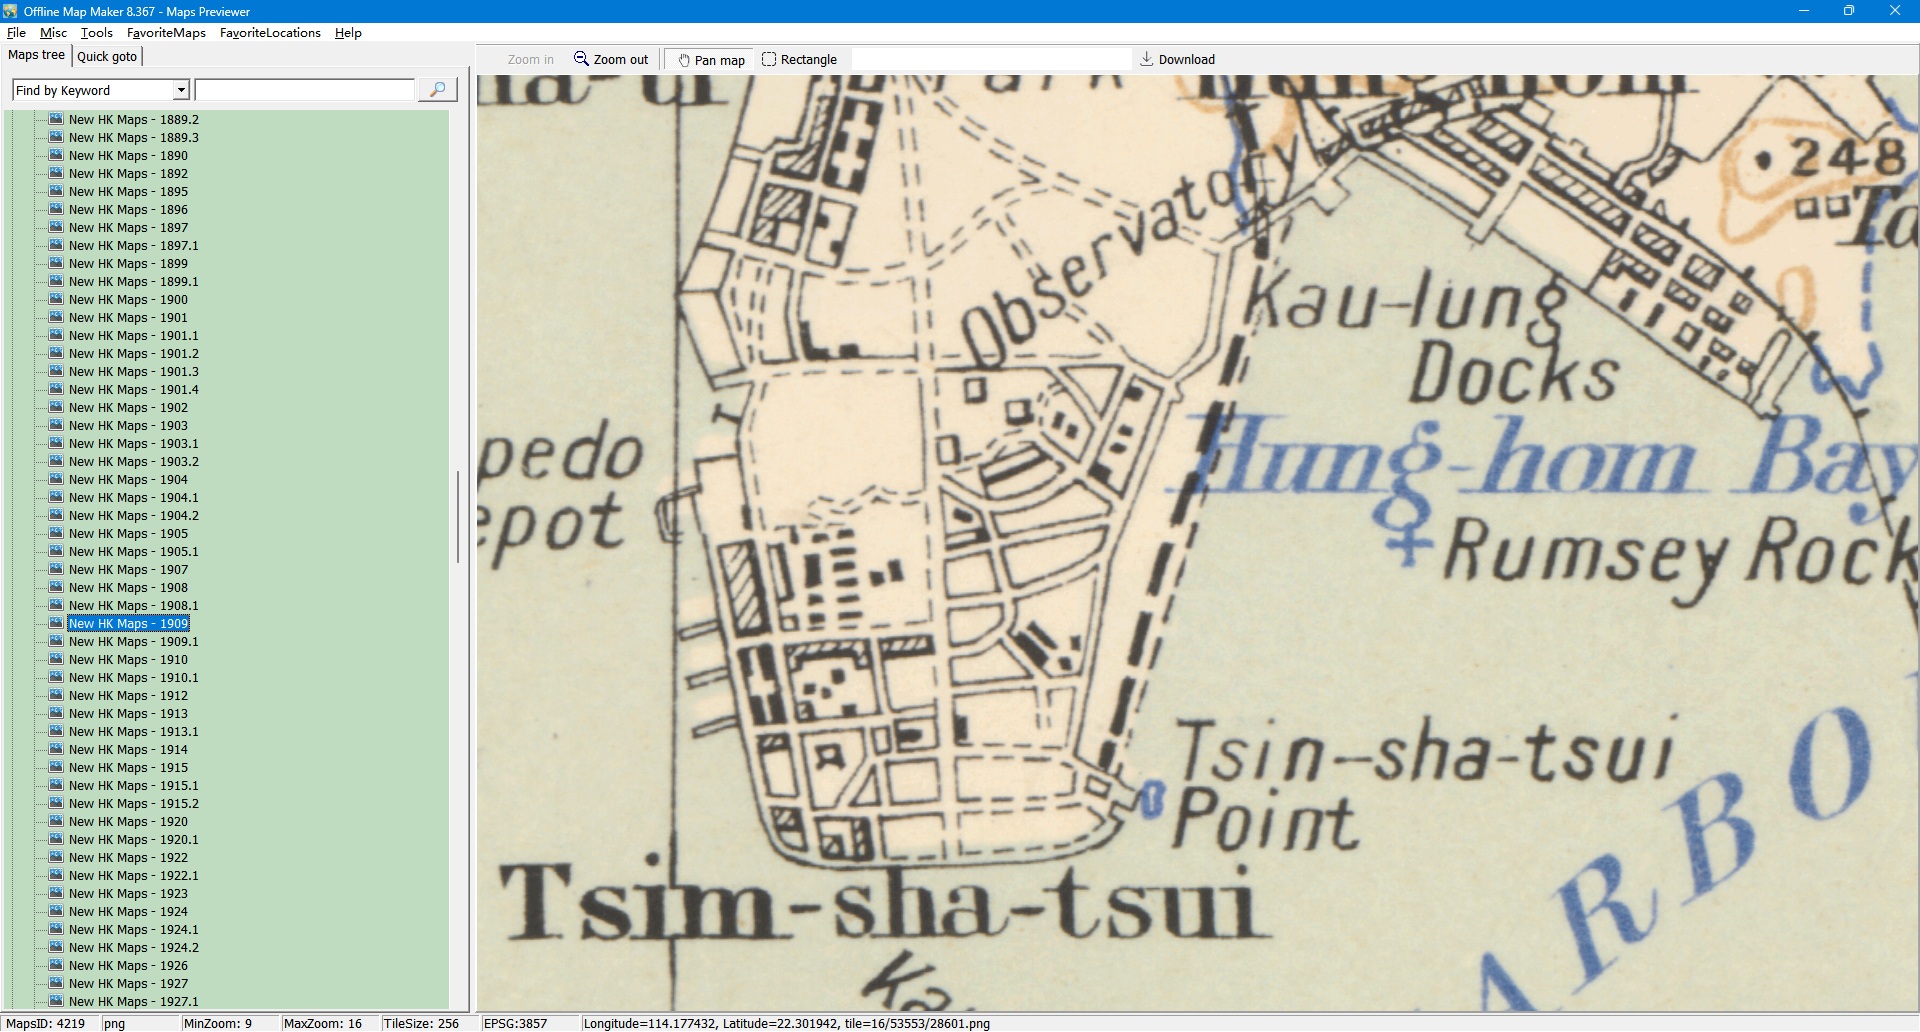
Task: Switch to the Quick goto tab
Action: coord(107,57)
